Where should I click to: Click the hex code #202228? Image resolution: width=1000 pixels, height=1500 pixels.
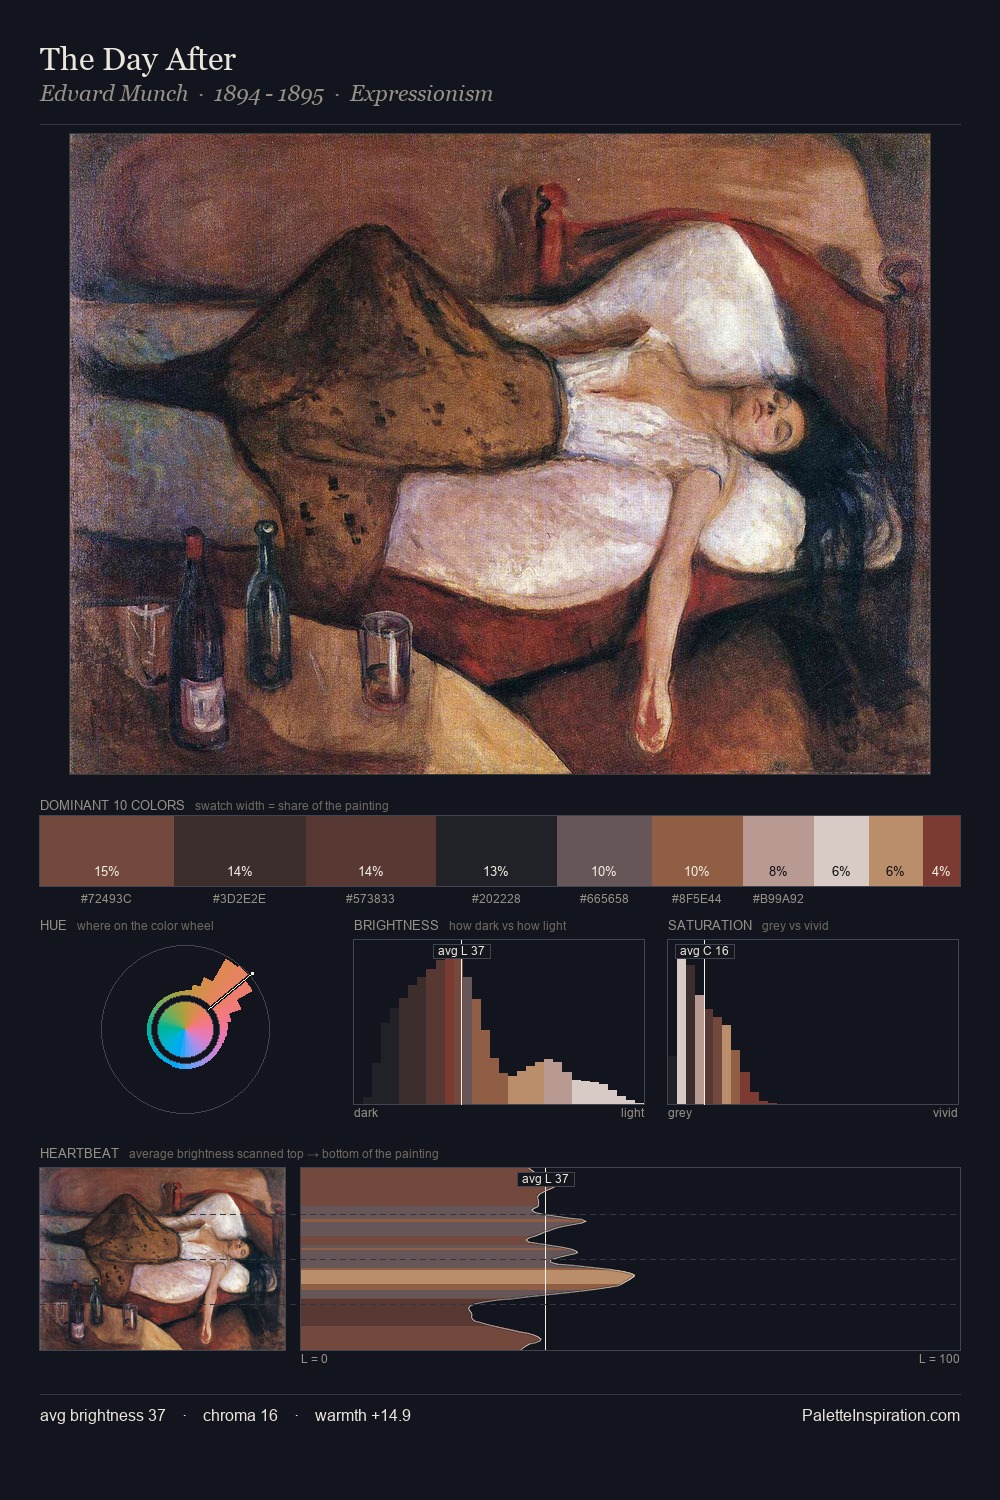tap(496, 898)
